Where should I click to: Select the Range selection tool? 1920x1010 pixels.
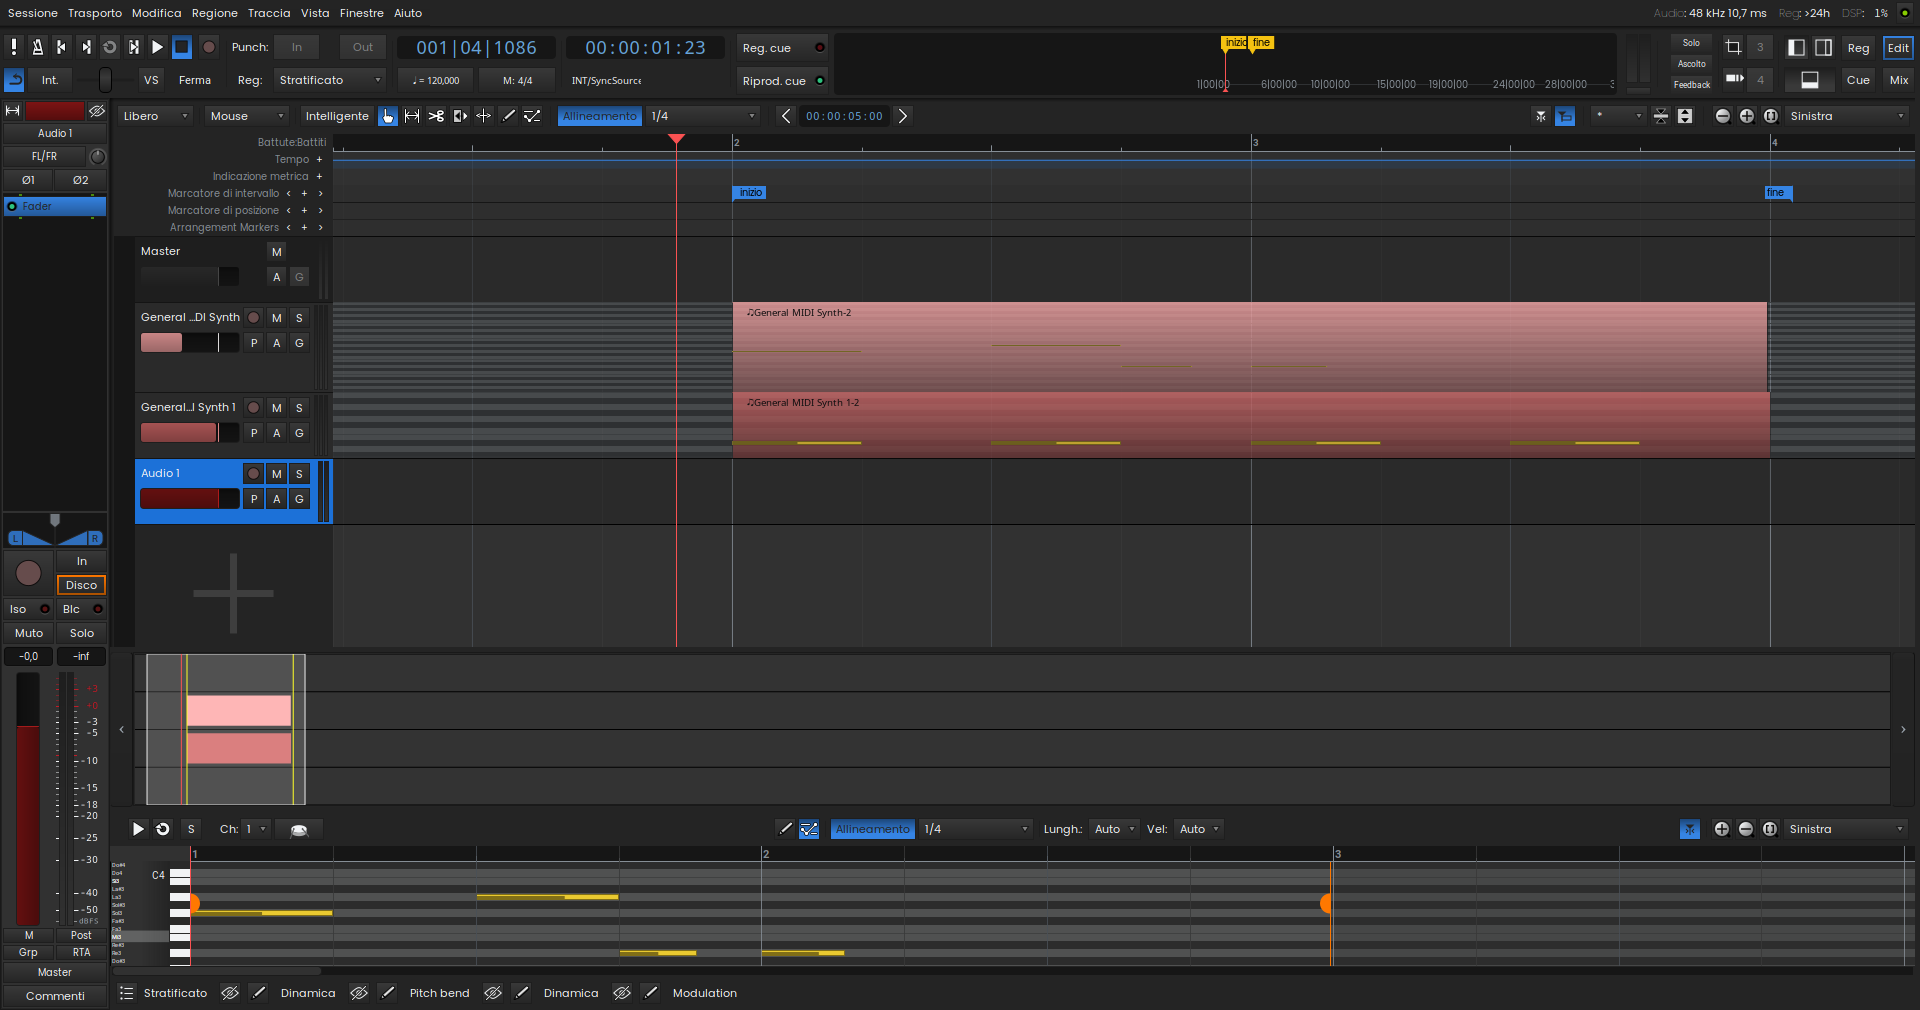(x=412, y=116)
